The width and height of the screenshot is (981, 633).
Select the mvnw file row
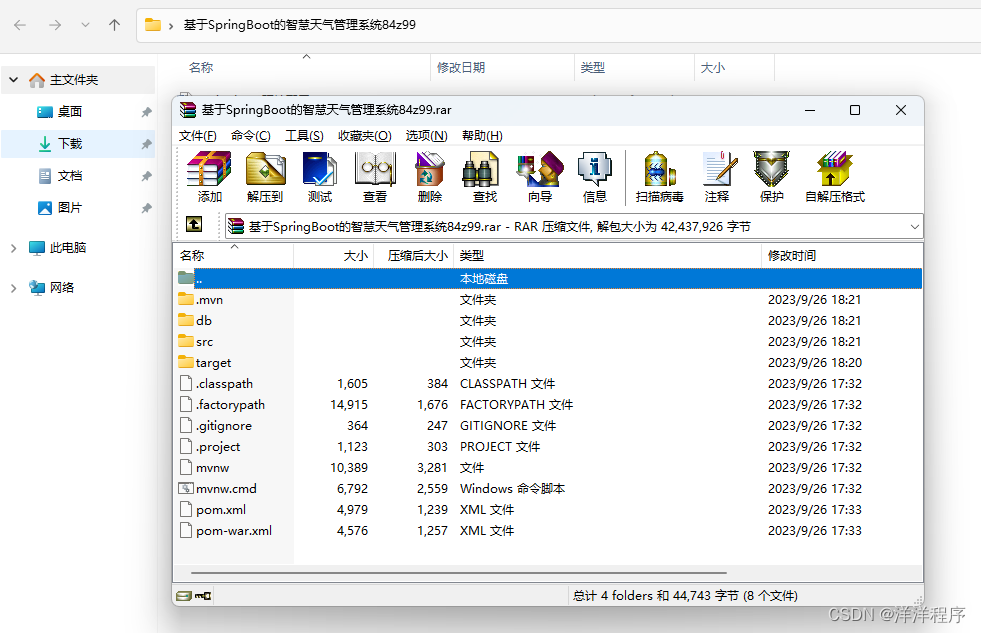[548, 468]
